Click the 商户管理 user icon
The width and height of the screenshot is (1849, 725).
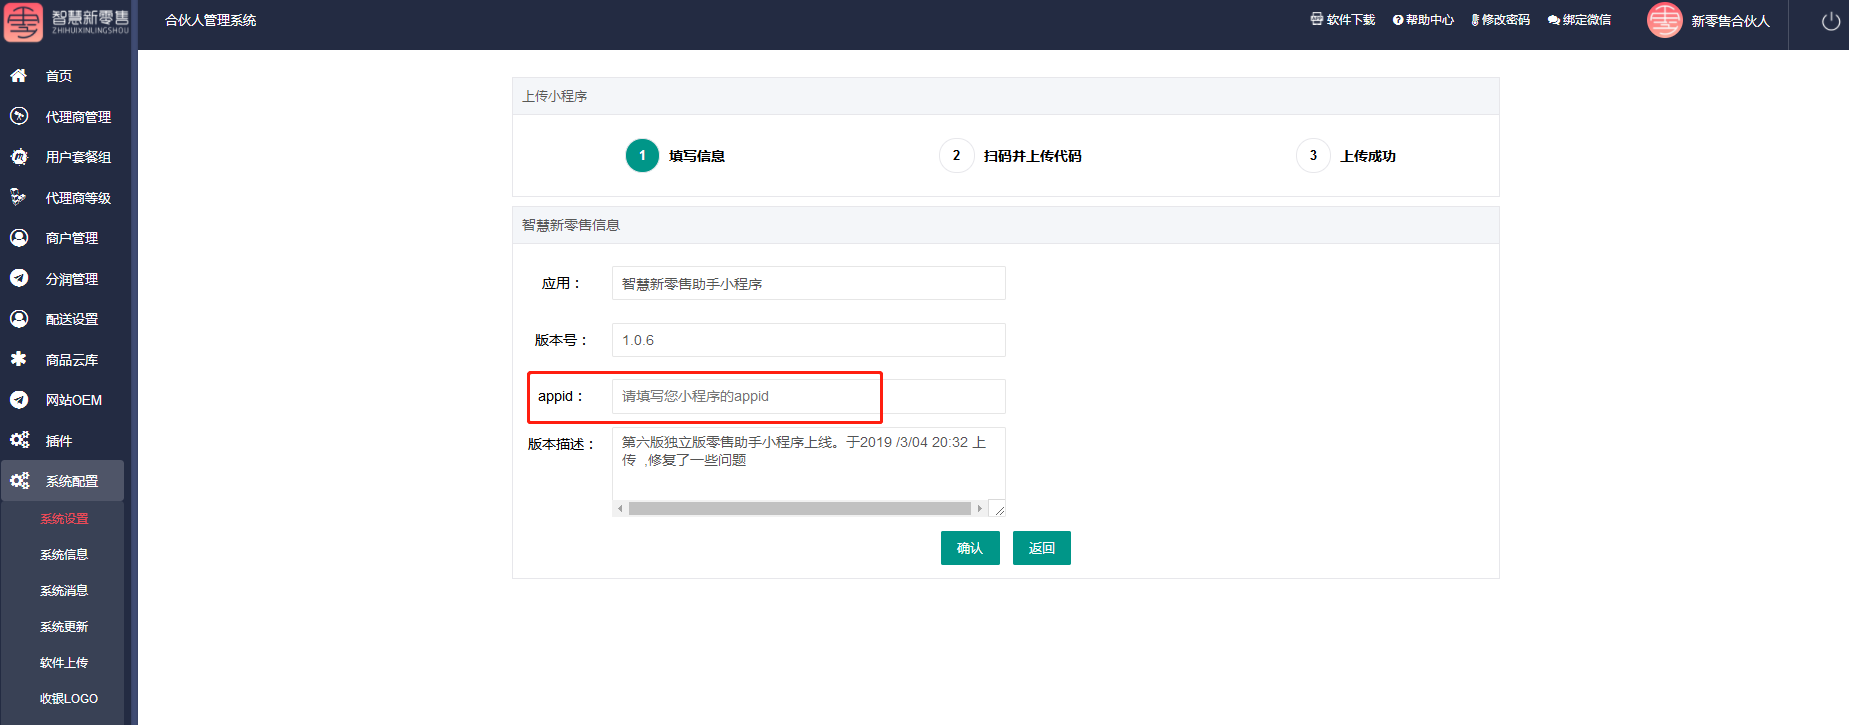coord(18,237)
